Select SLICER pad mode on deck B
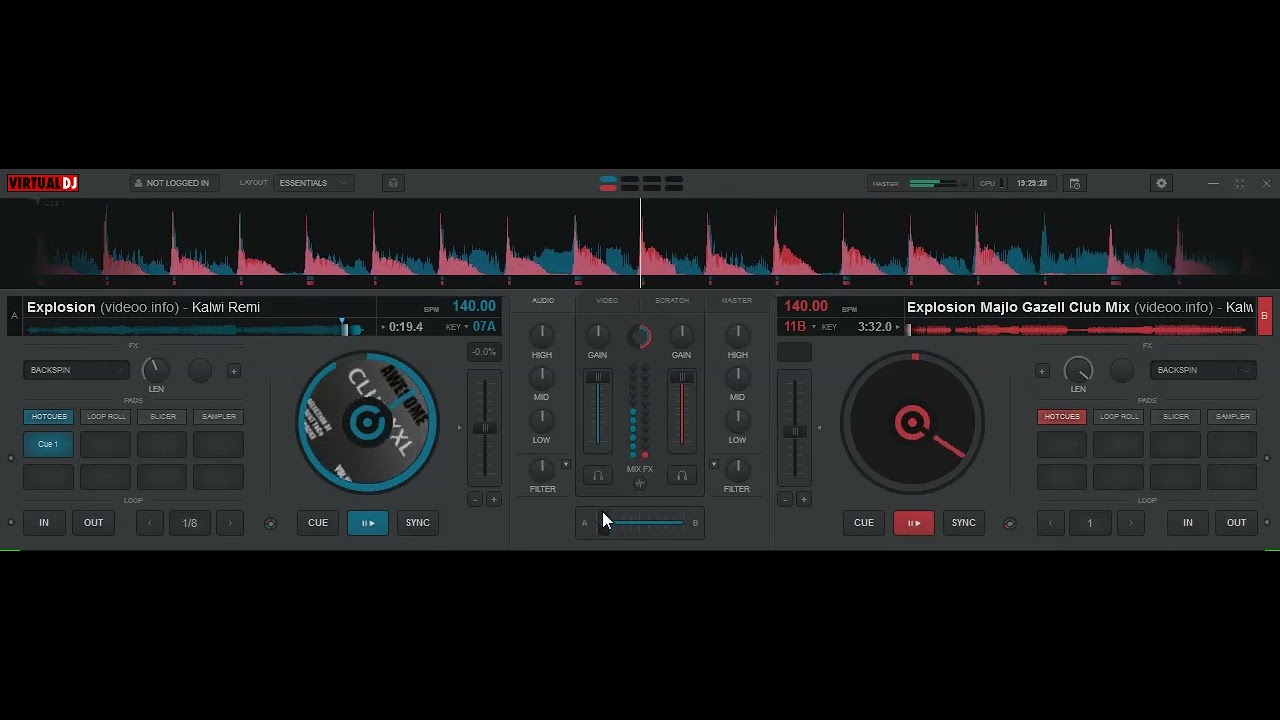The height and width of the screenshot is (720, 1280). pos(1176,417)
